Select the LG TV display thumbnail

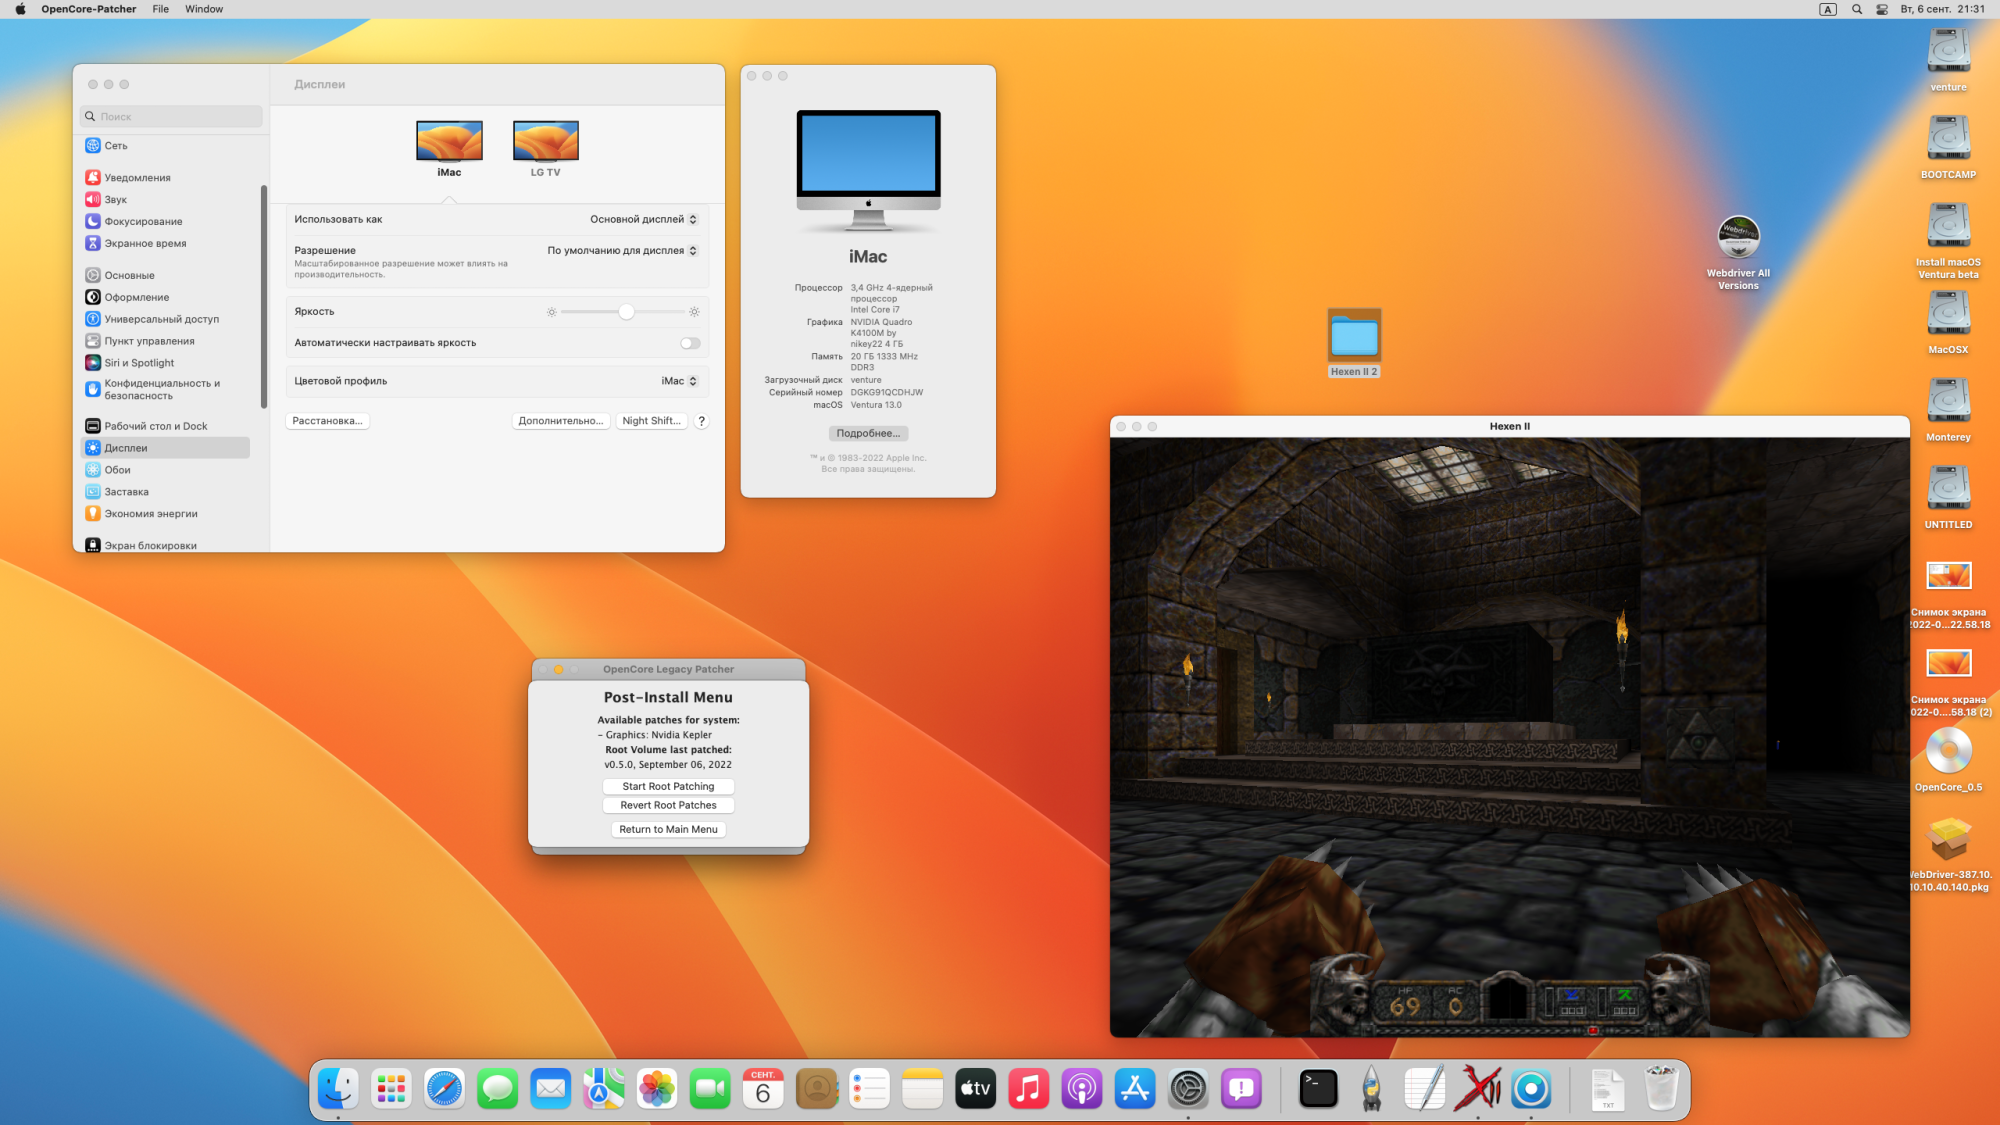[545, 142]
